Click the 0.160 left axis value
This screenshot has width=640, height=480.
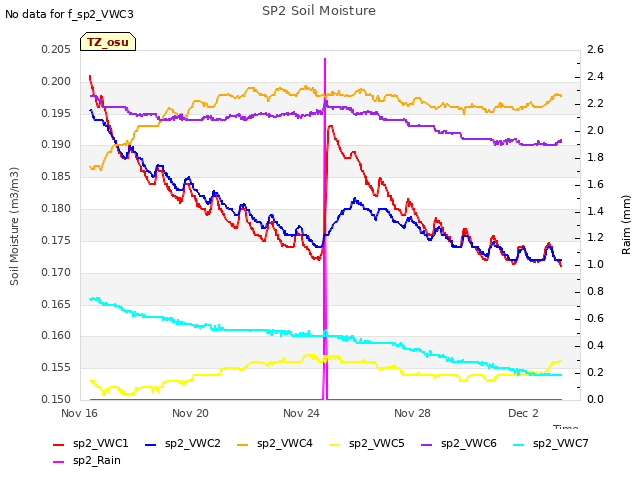[x=56, y=336]
